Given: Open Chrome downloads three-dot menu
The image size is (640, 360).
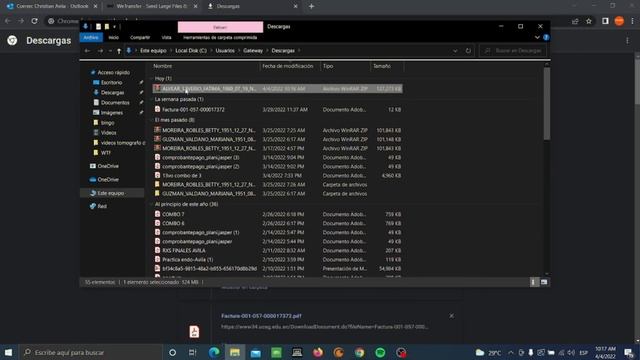Looking at the screenshot, I should pos(627,40).
